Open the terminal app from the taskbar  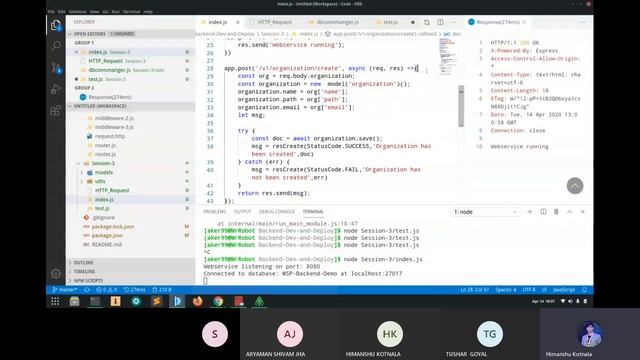tap(95, 301)
